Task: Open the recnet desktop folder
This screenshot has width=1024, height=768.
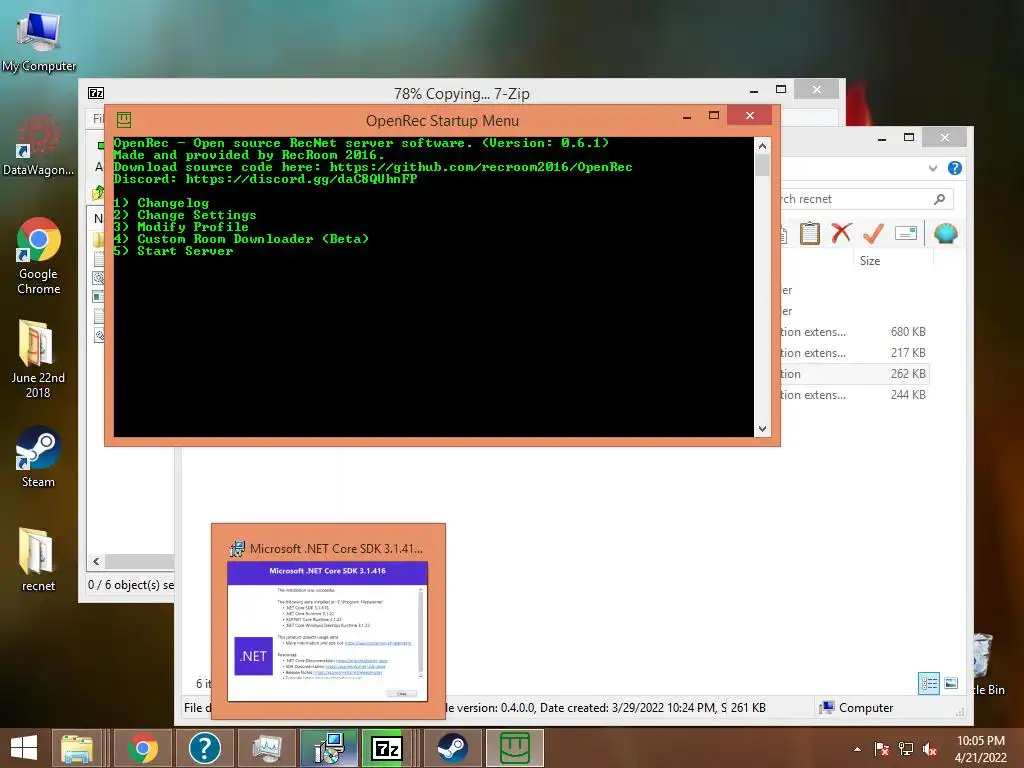Action: [x=38, y=559]
